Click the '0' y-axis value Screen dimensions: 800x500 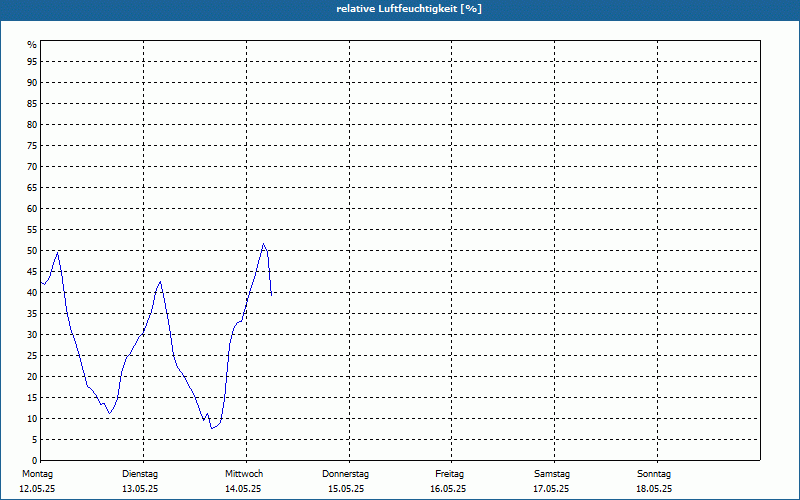[x=35, y=461]
